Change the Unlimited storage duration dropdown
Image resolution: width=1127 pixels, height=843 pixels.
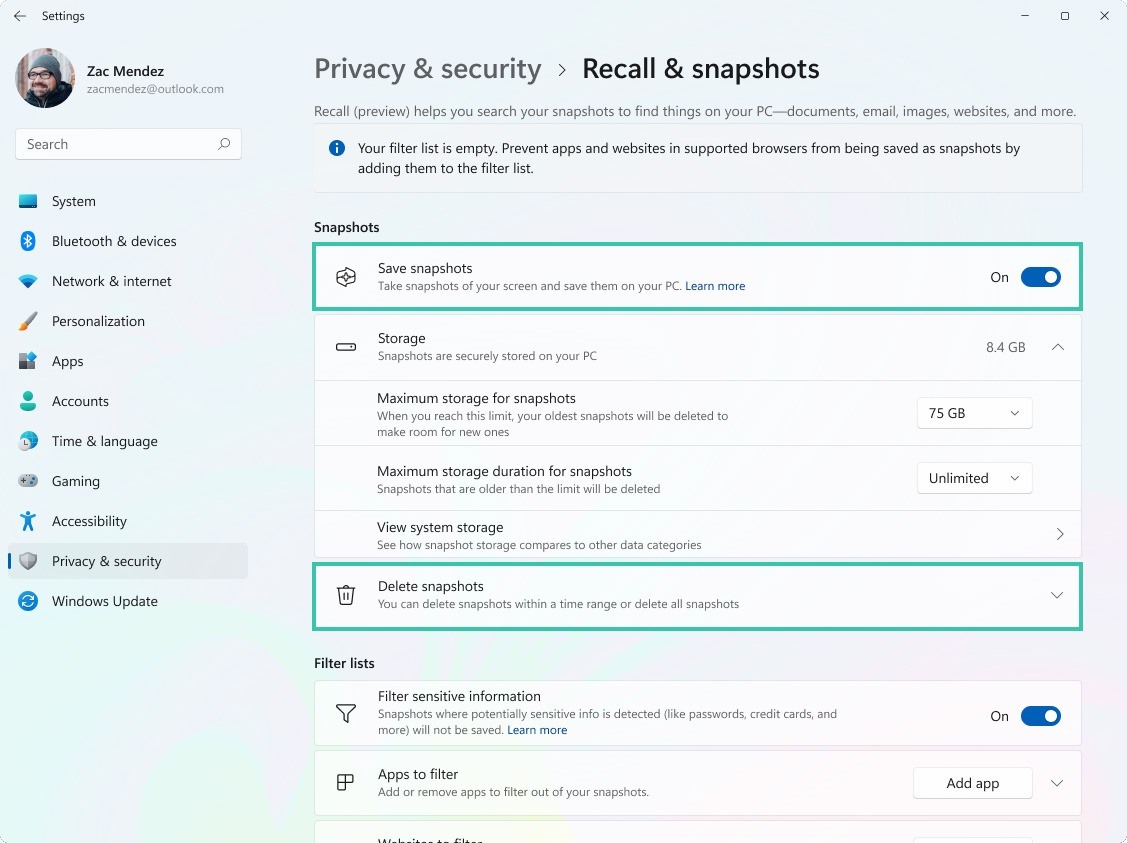(974, 478)
